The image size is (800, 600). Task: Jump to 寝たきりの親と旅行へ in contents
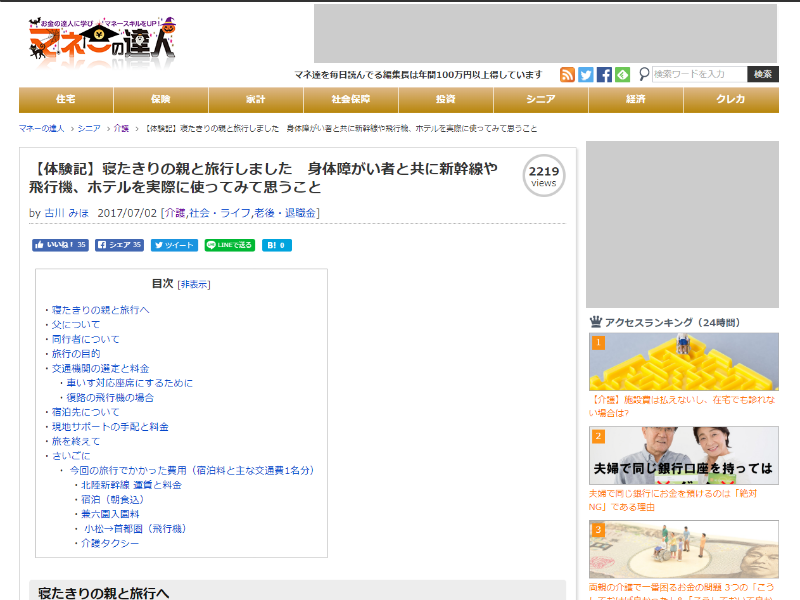tap(101, 310)
